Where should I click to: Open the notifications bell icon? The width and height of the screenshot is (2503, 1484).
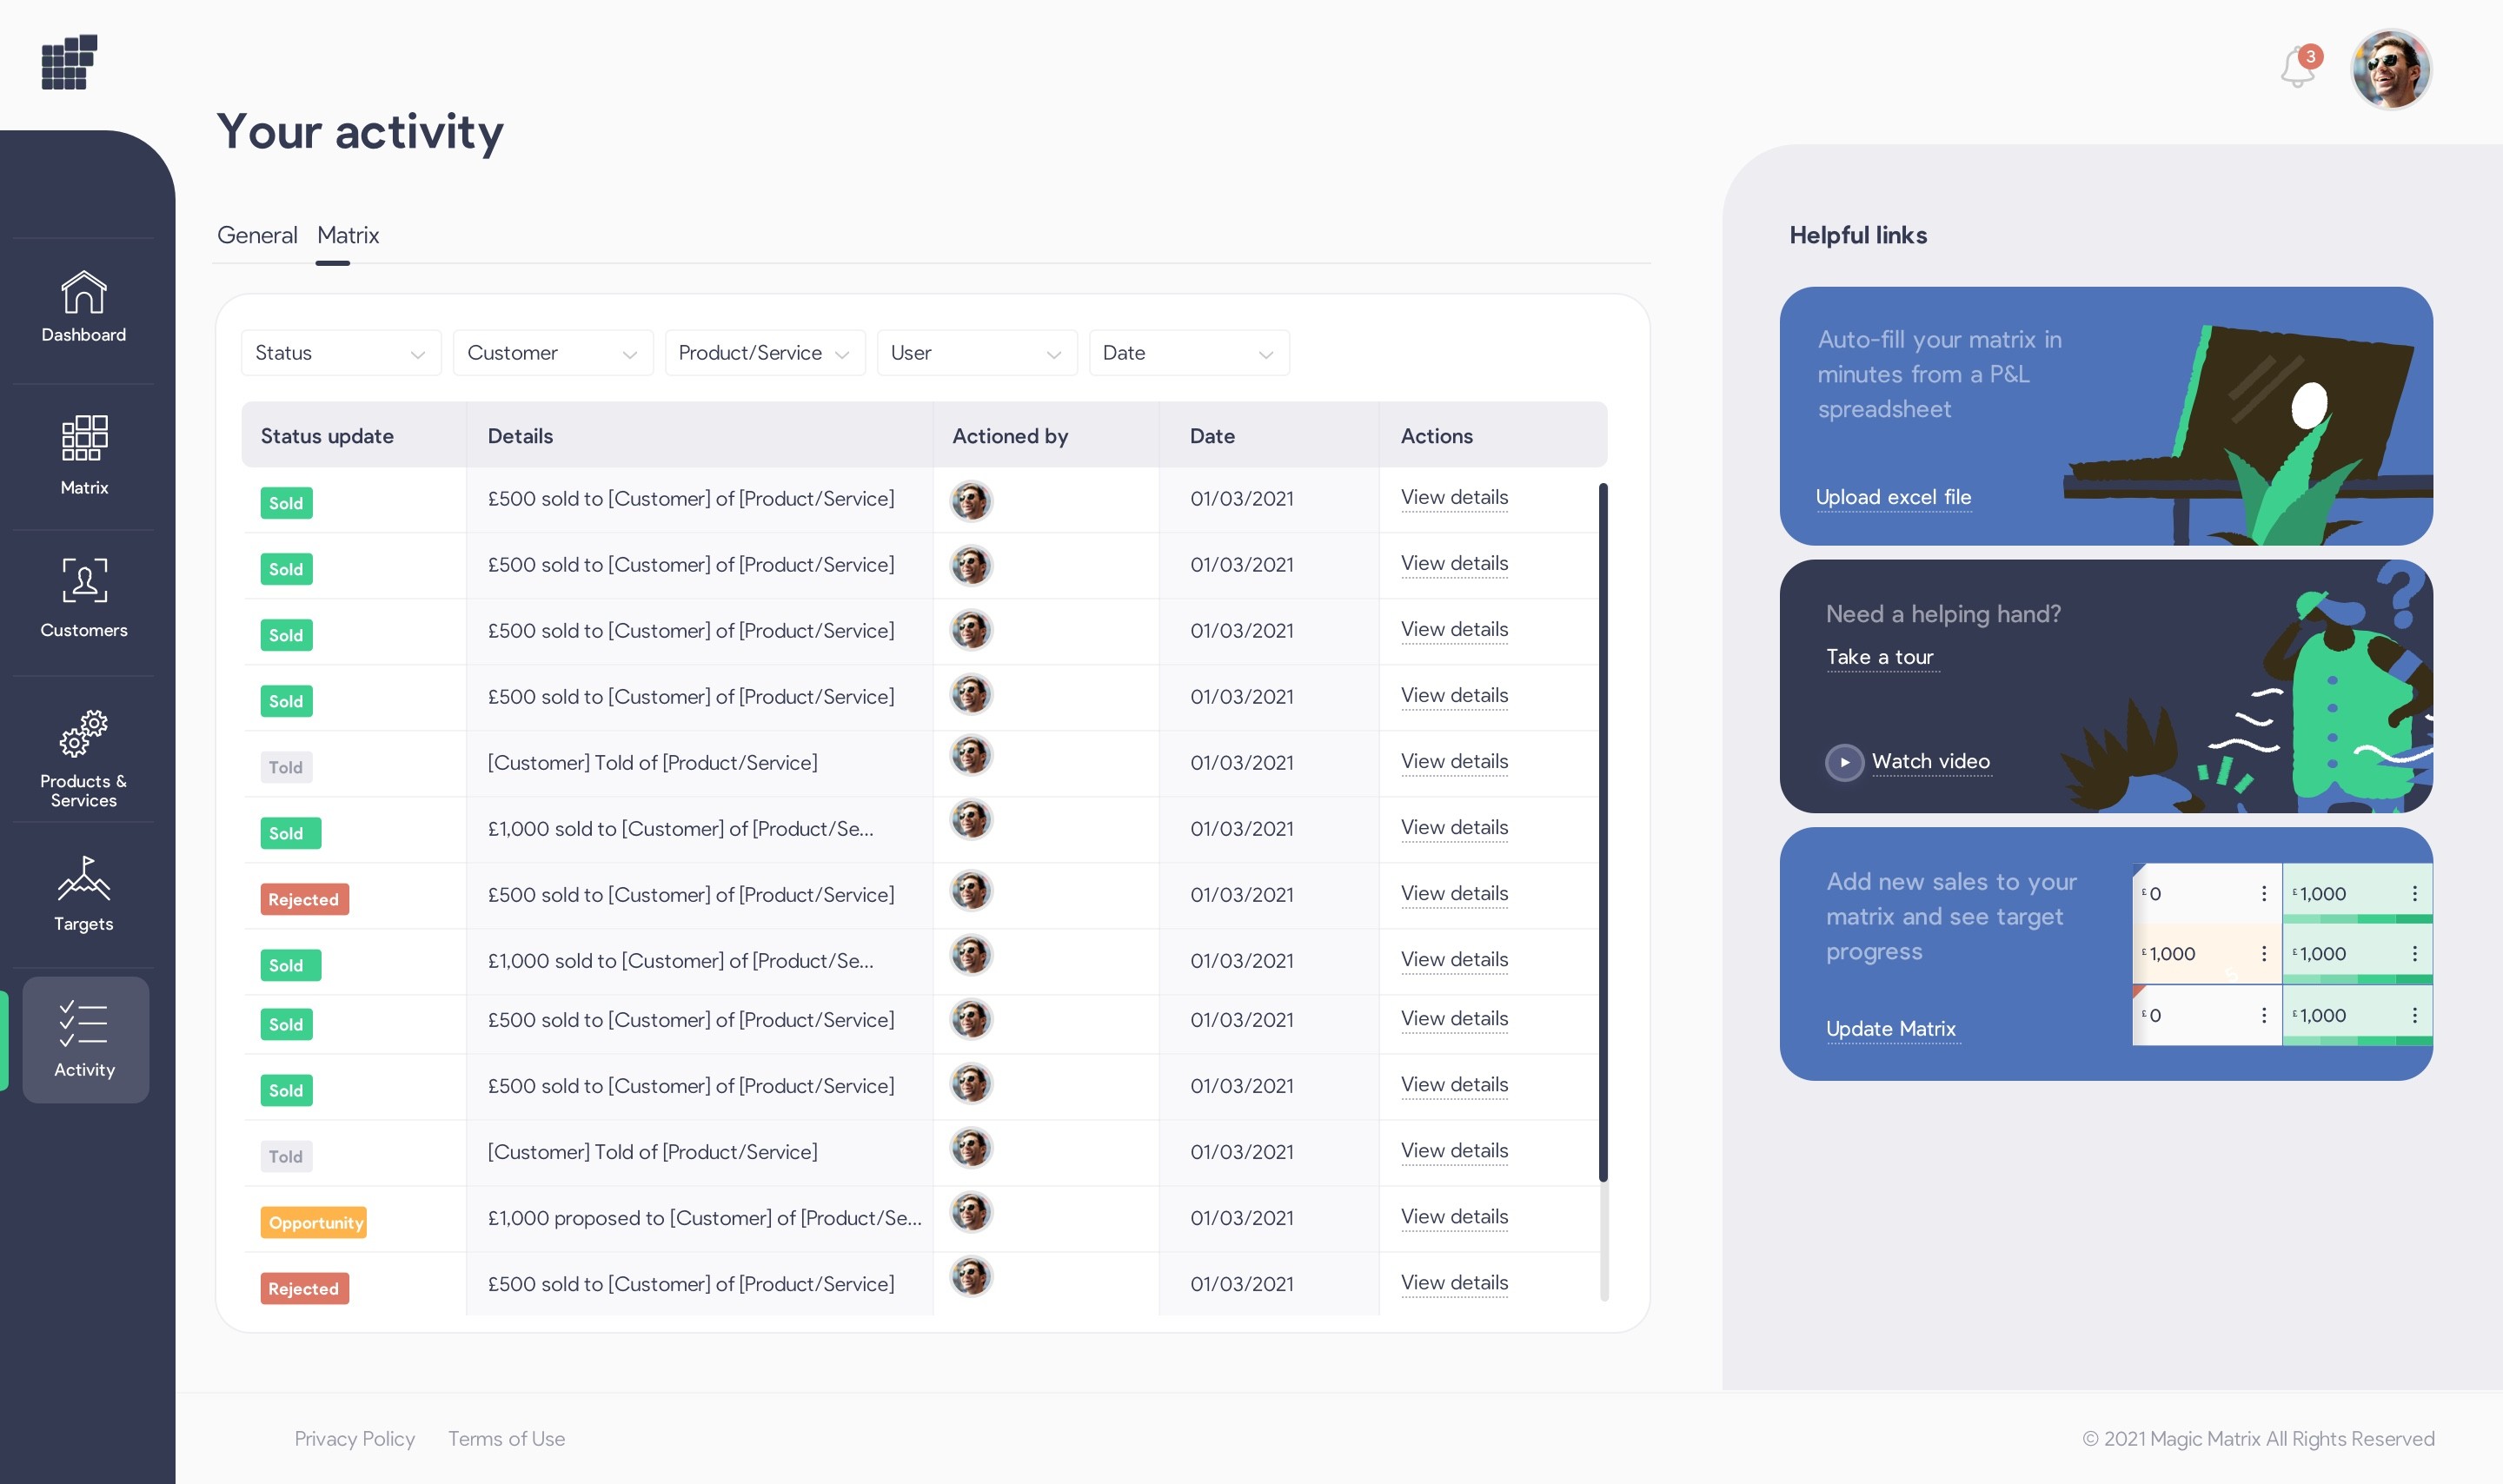2297,68
